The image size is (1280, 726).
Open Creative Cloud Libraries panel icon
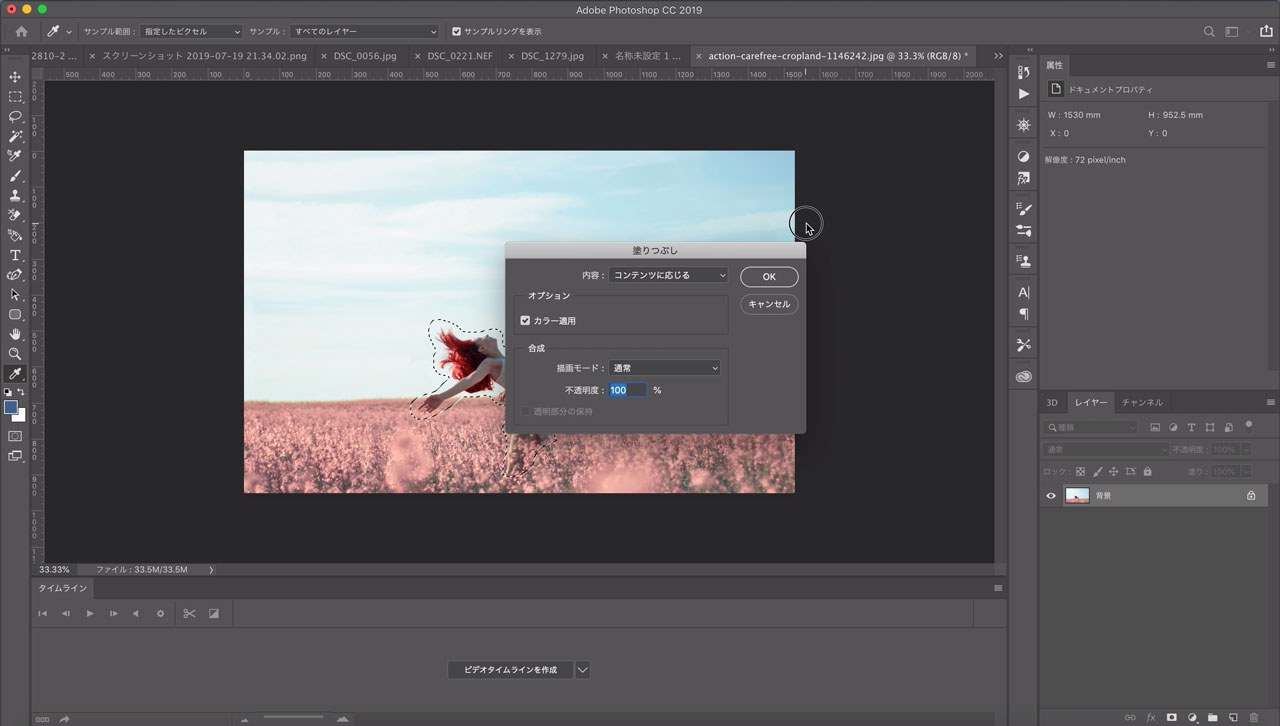[x=1023, y=377]
